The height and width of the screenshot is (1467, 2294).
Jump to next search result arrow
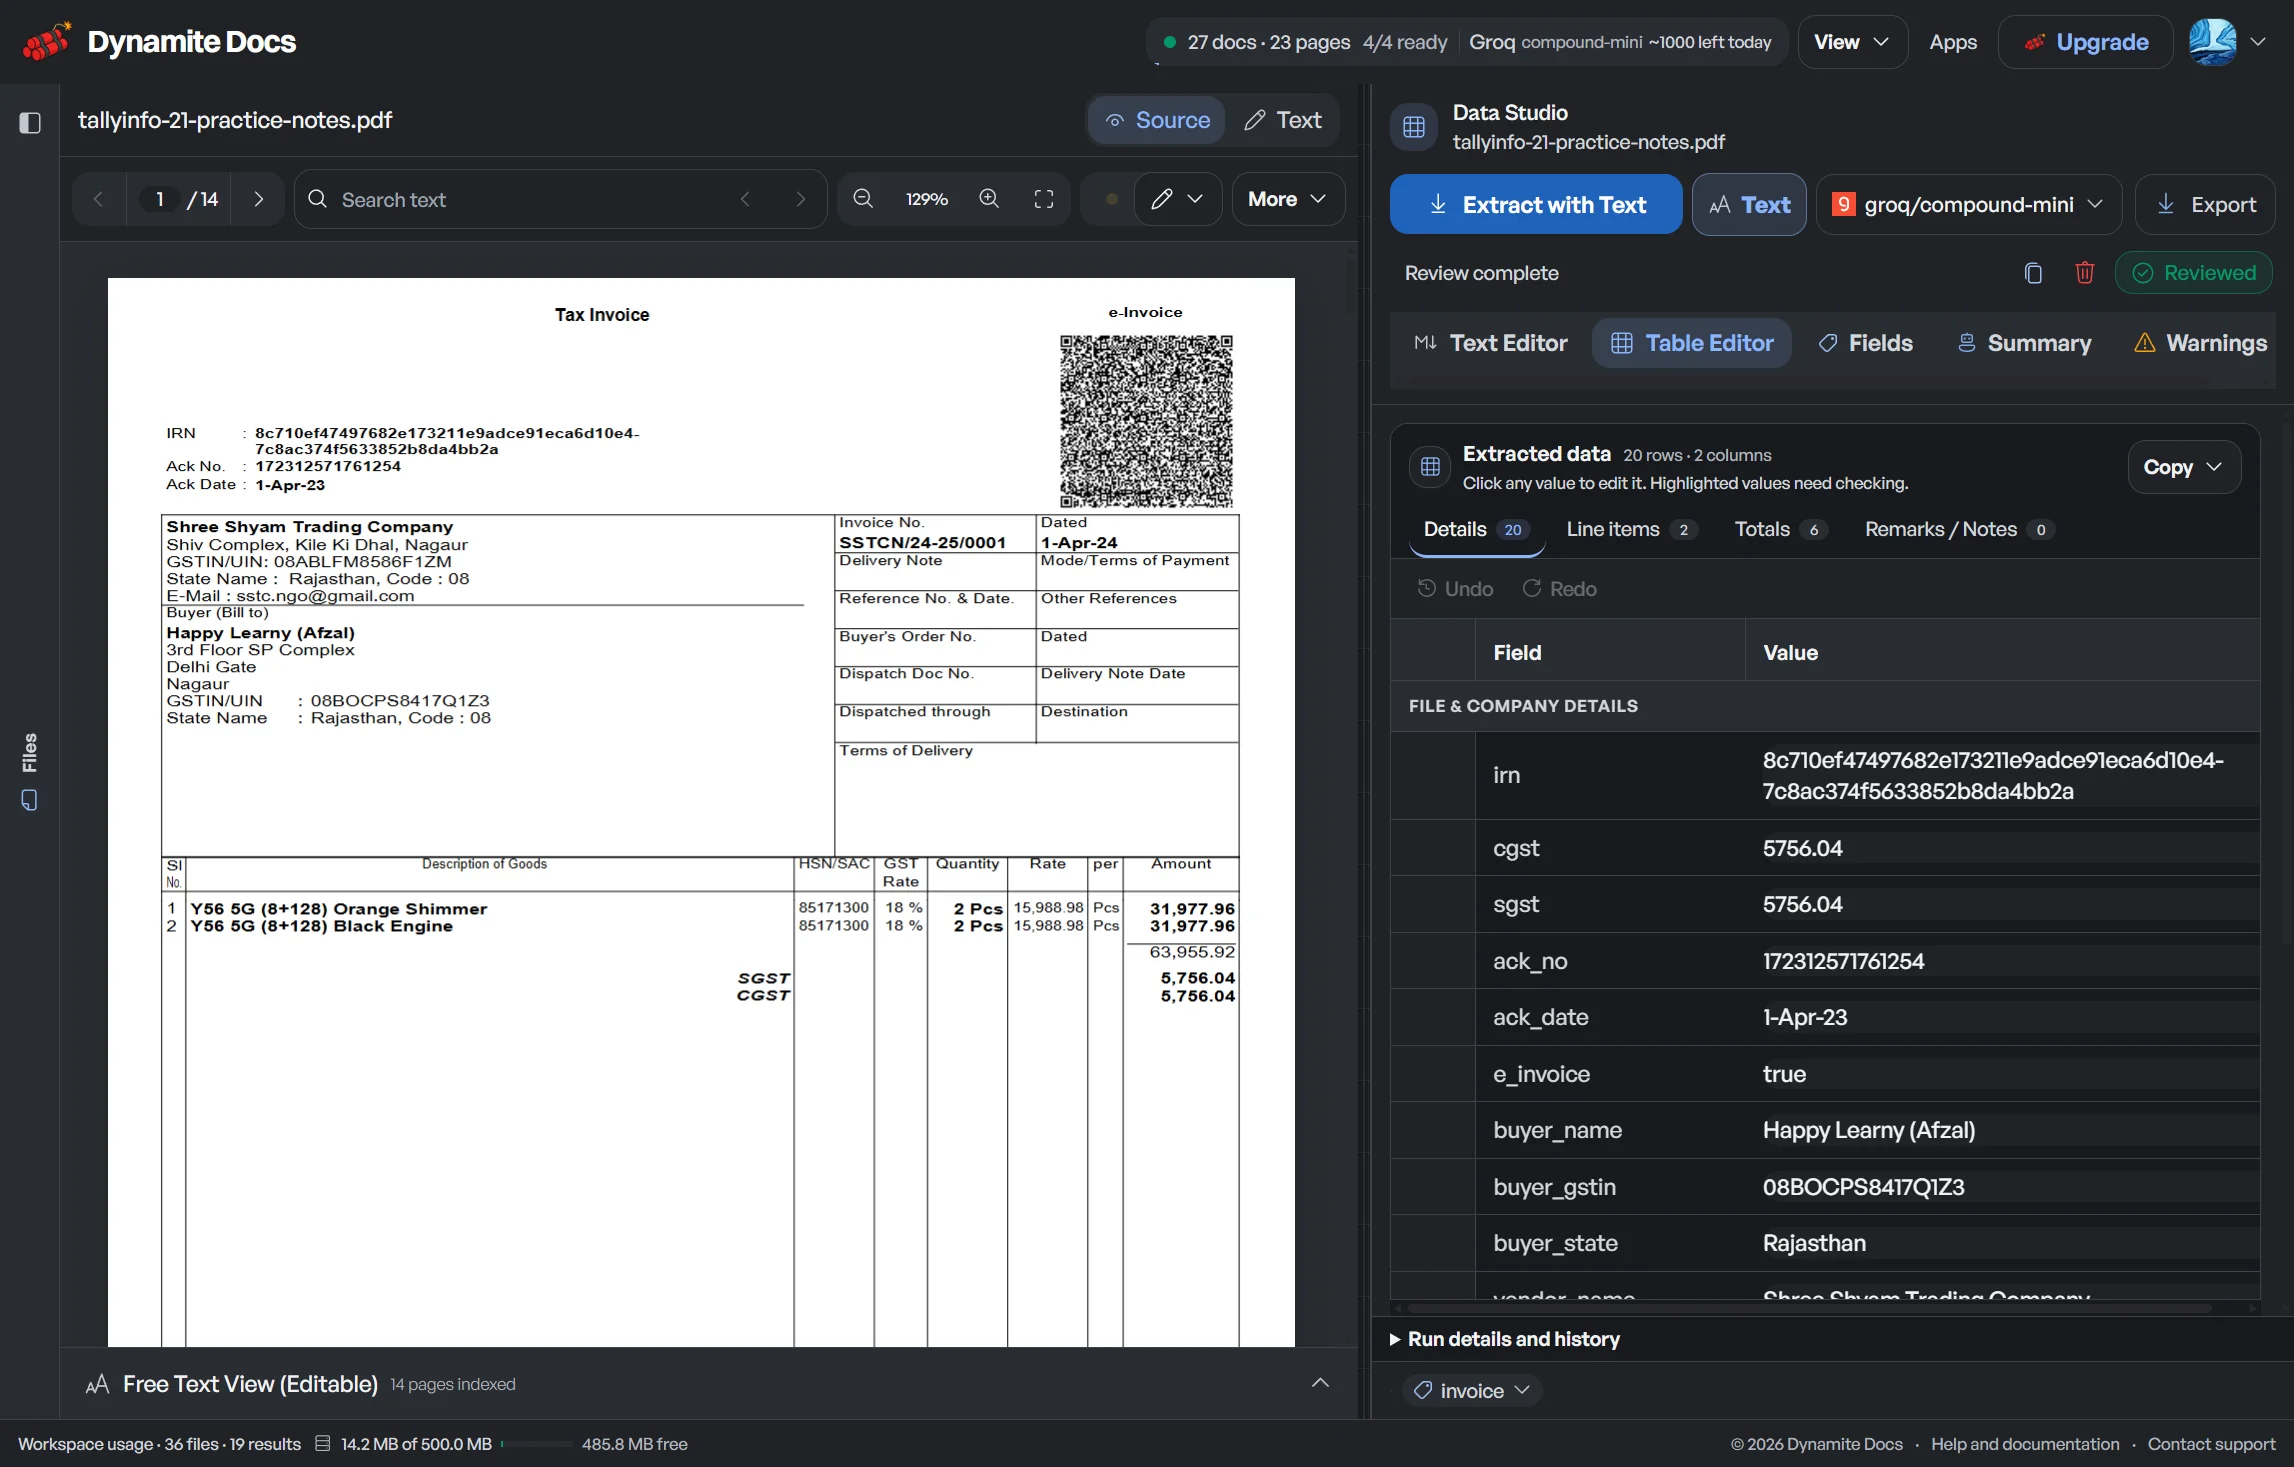point(800,199)
